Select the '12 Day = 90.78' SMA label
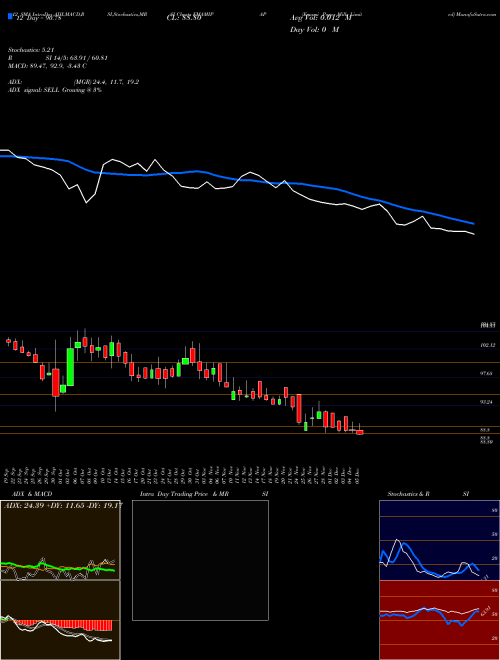 (37, 17)
